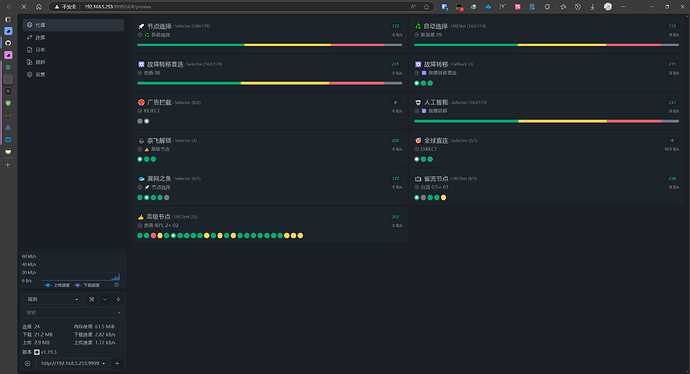Test latency via 202 badge of 奈飞解锁

pyautogui.click(x=395, y=141)
